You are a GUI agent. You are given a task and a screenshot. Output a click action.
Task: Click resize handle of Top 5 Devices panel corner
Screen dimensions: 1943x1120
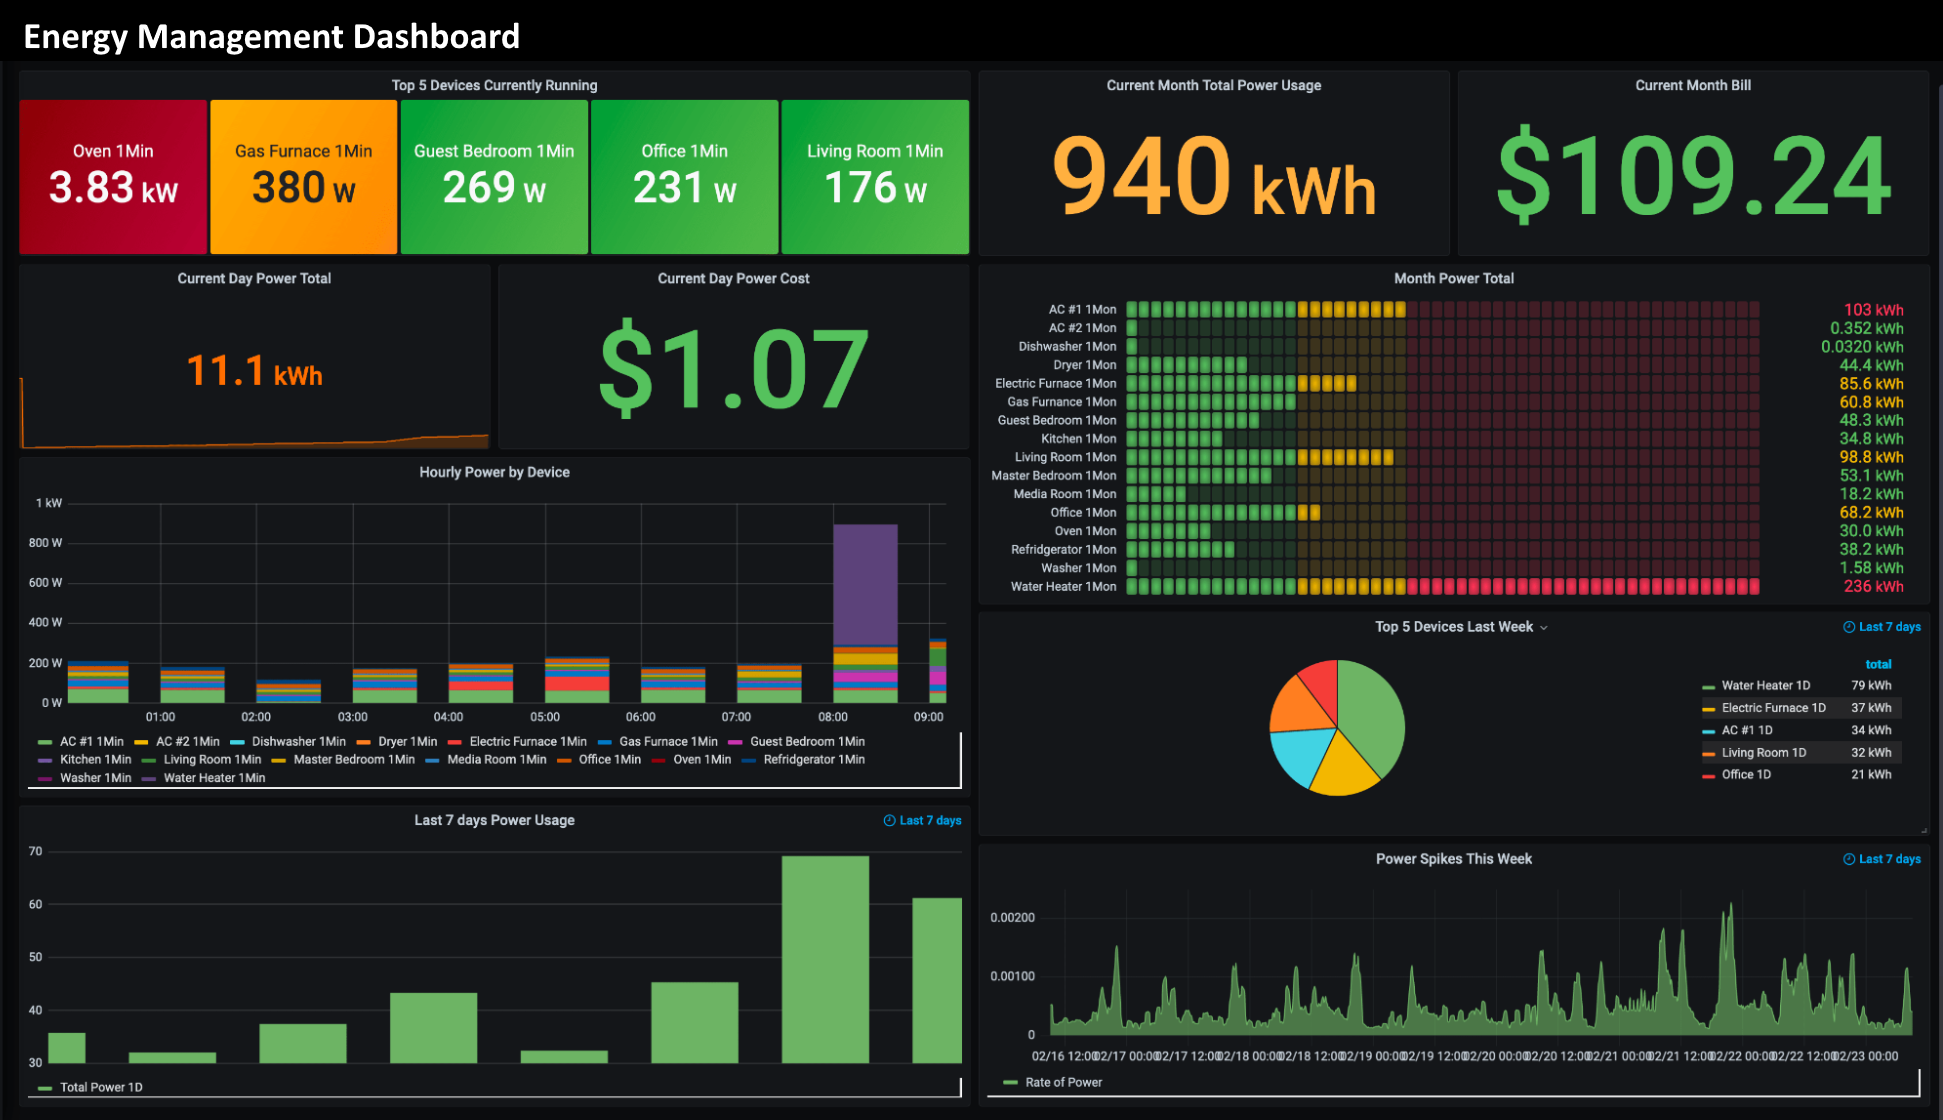(x=1923, y=830)
